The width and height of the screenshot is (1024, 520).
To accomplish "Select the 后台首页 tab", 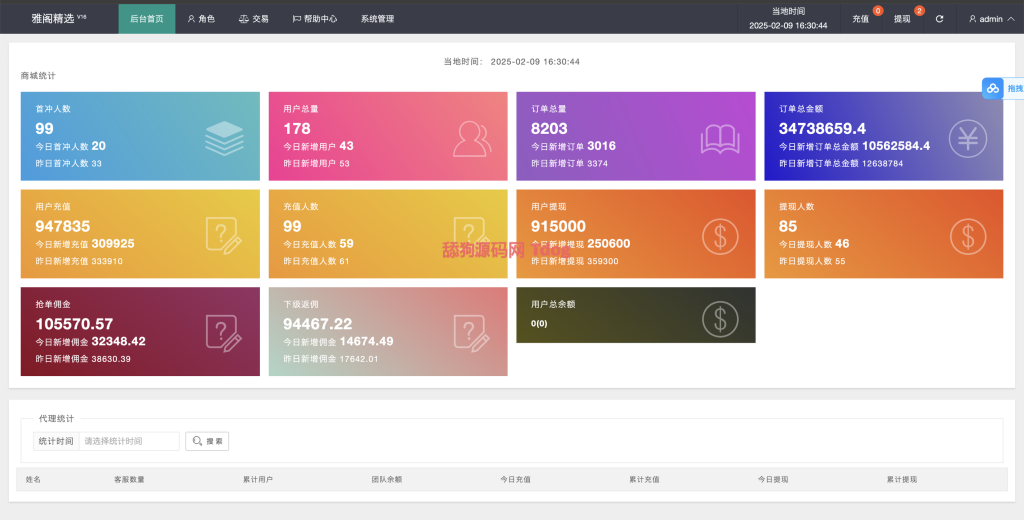I will coord(146,19).
